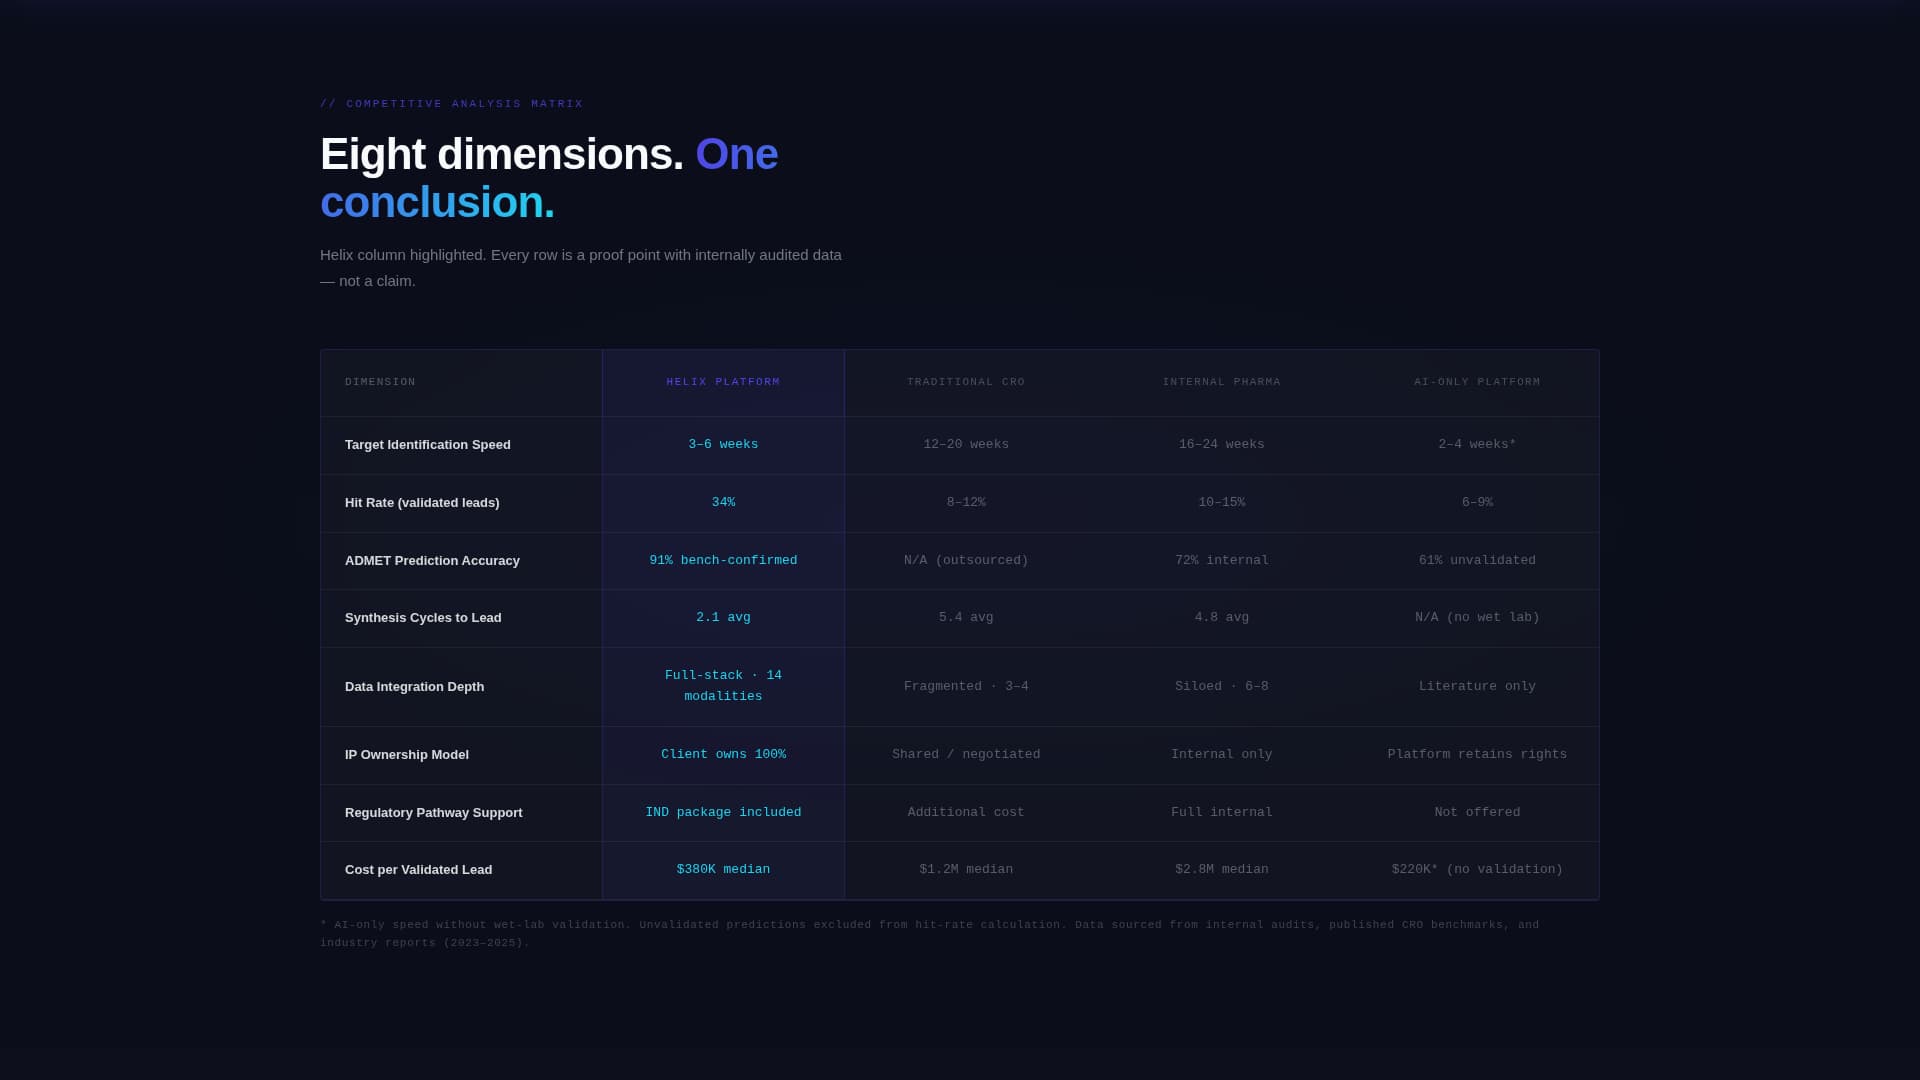Click the 'N/A (no wet lab)' cell
Image resolution: width=1920 pixels, height=1080 pixels.
(1477, 618)
